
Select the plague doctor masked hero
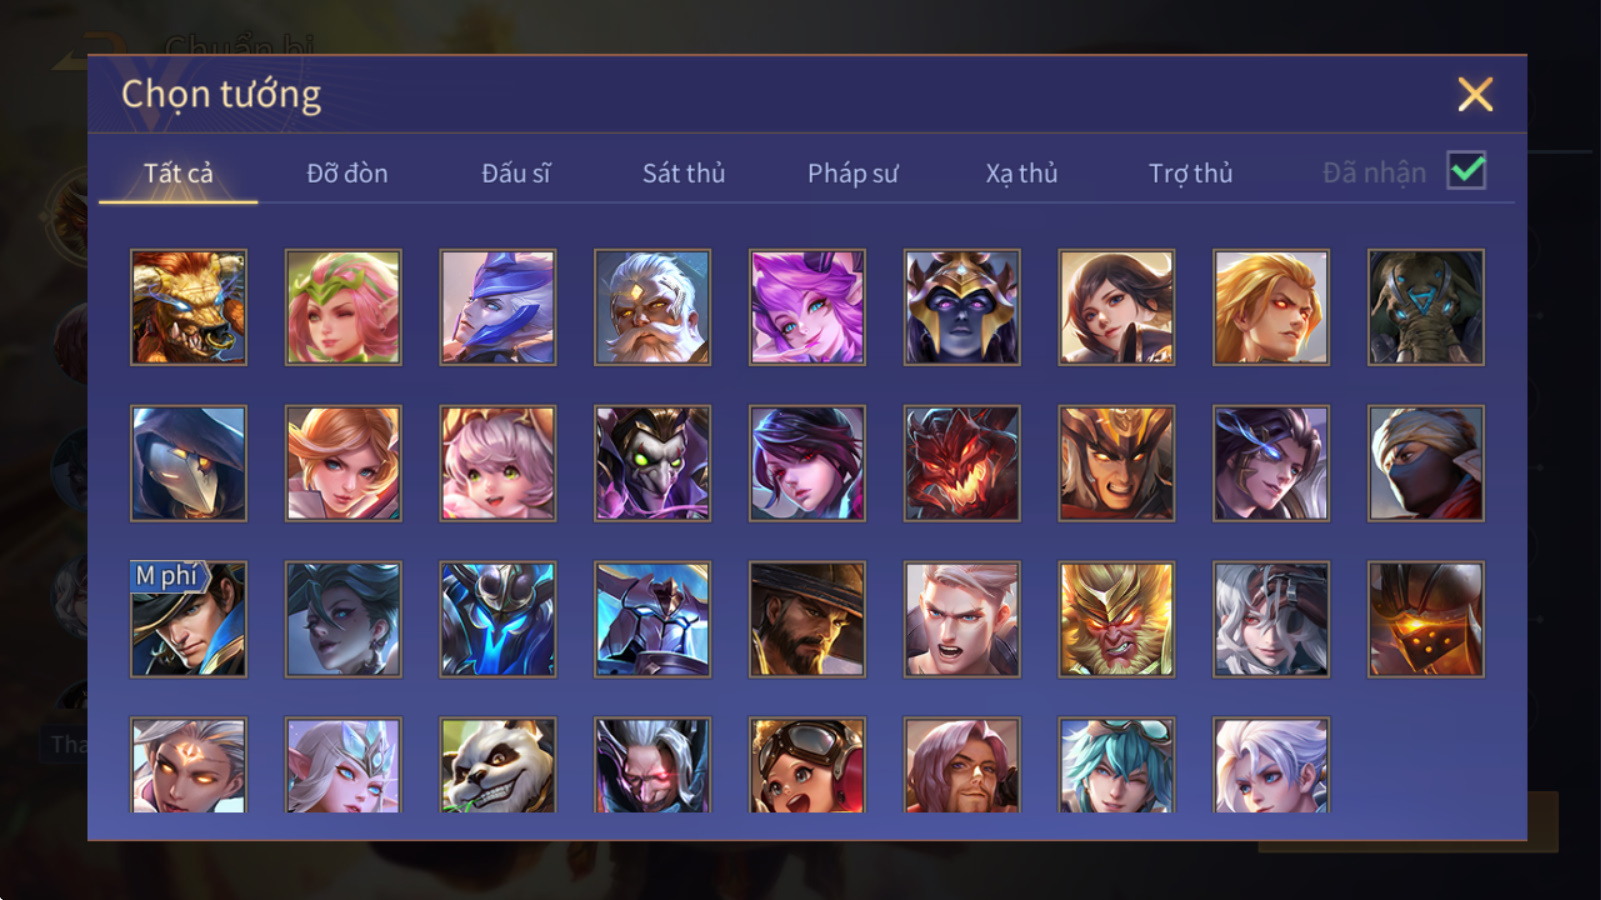(188, 463)
